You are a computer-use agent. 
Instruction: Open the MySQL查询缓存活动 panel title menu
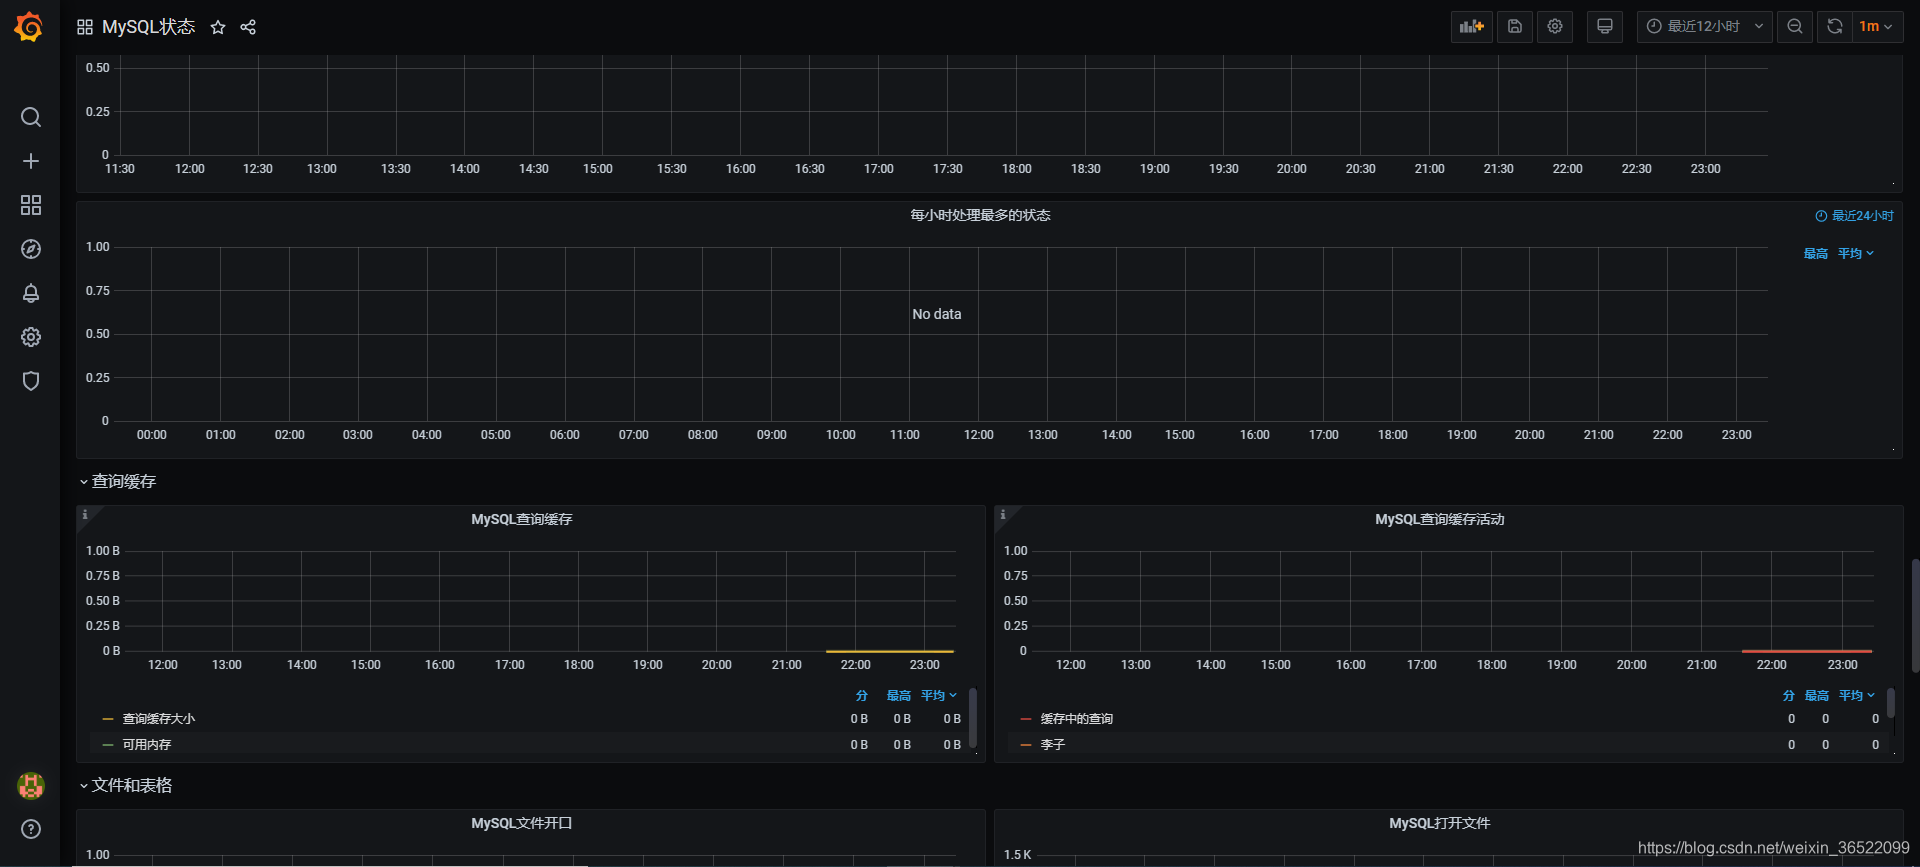pos(1440,520)
